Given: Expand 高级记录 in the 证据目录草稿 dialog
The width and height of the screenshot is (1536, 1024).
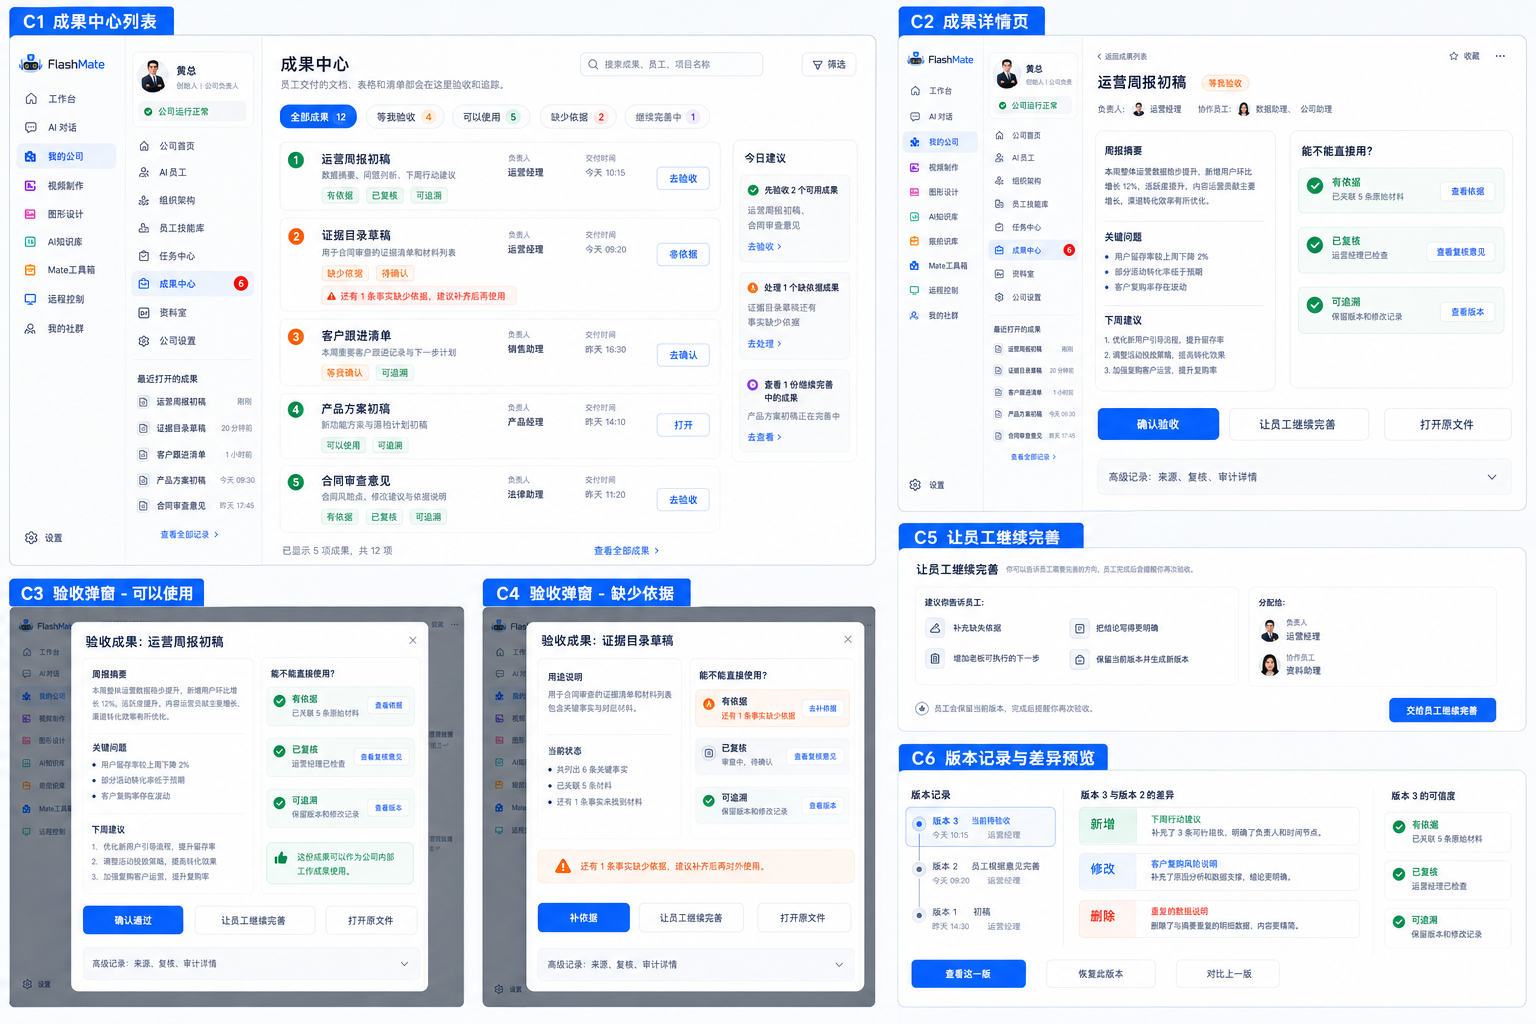Looking at the screenshot, I should click(x=694, y=965).
